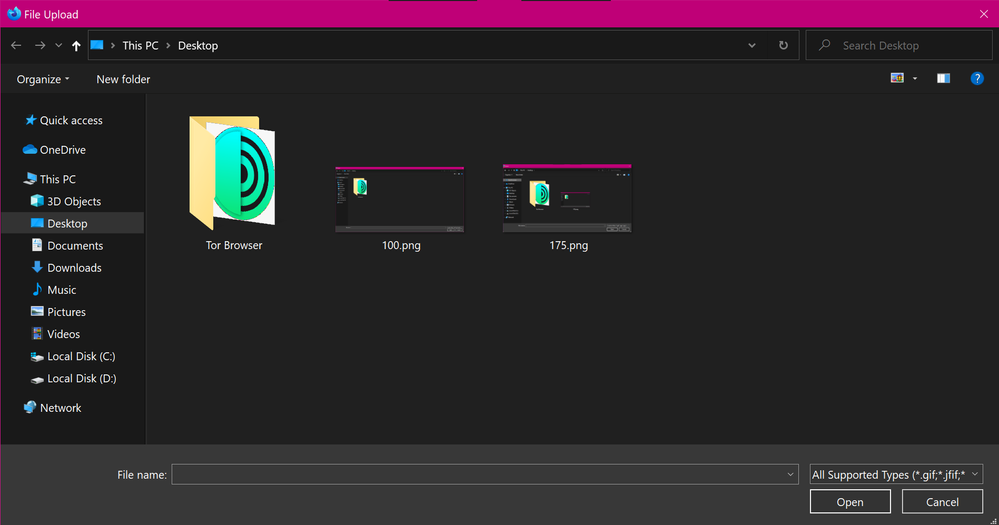
Task: Close the File Upload dialog
Action: point(984,14)
